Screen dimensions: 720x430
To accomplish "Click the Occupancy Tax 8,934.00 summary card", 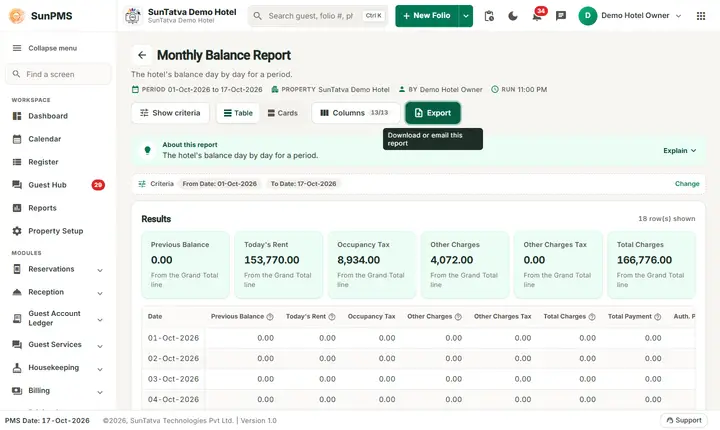I will point(371,265).
